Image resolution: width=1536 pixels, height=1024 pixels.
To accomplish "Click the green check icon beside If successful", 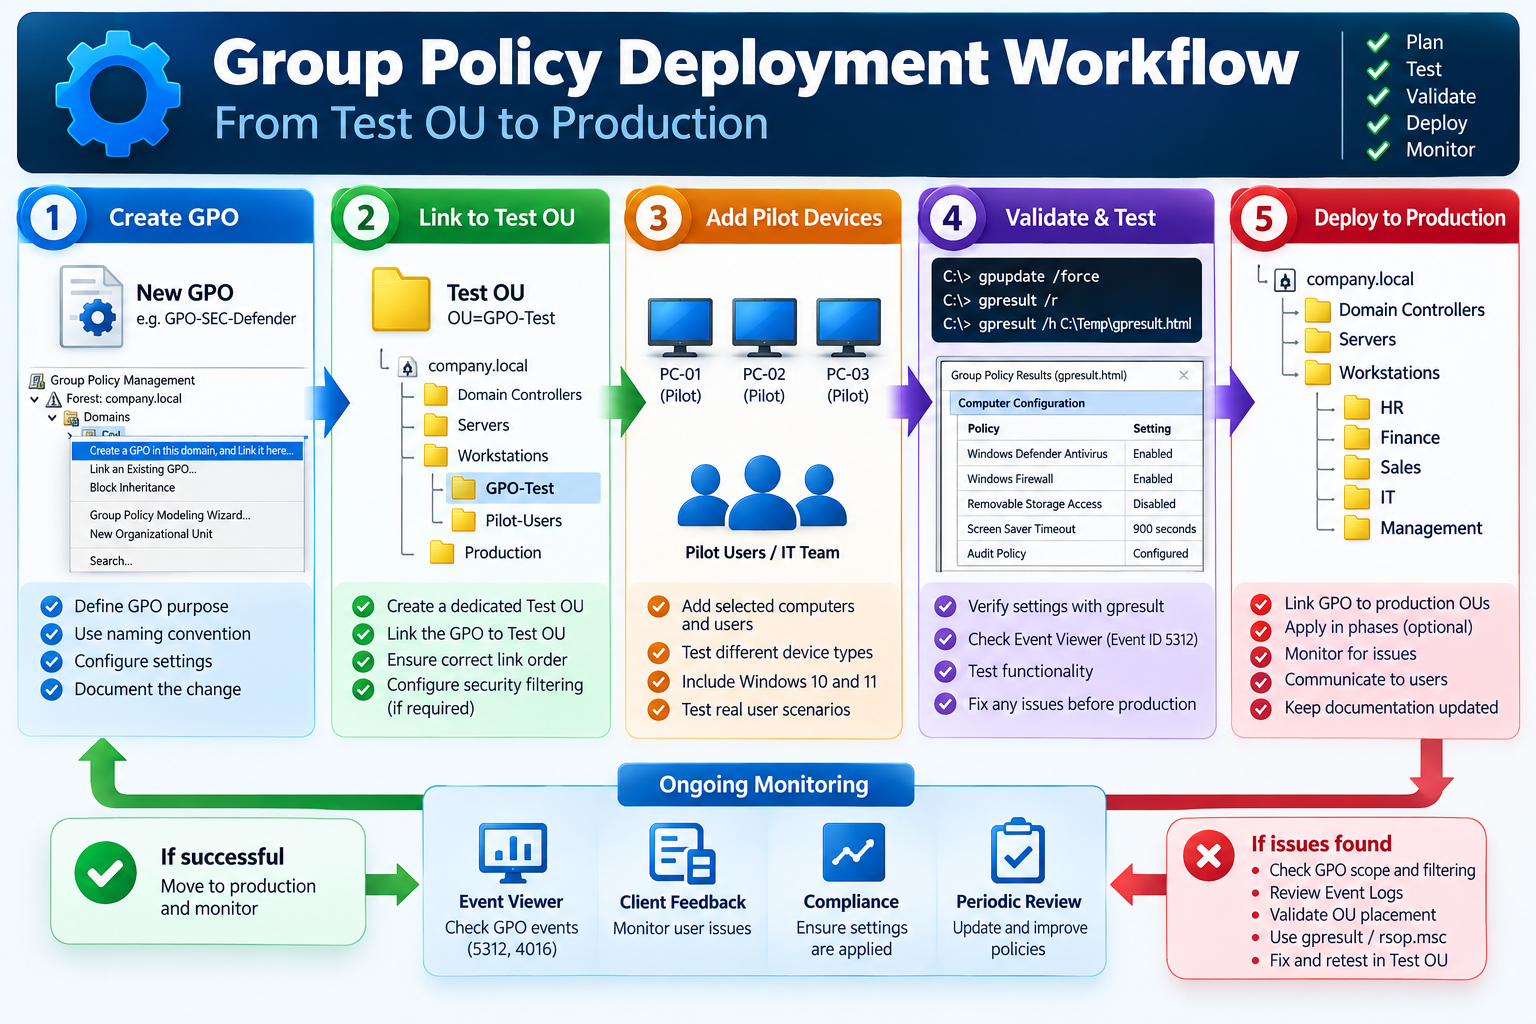I will pyautogui.click(x=106, y=873).
